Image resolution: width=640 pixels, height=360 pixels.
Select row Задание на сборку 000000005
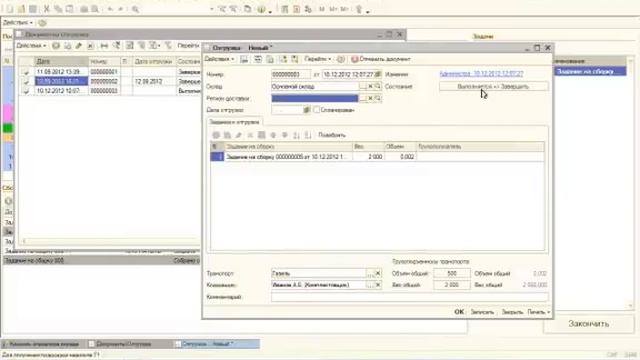click(x=377, y=157)
